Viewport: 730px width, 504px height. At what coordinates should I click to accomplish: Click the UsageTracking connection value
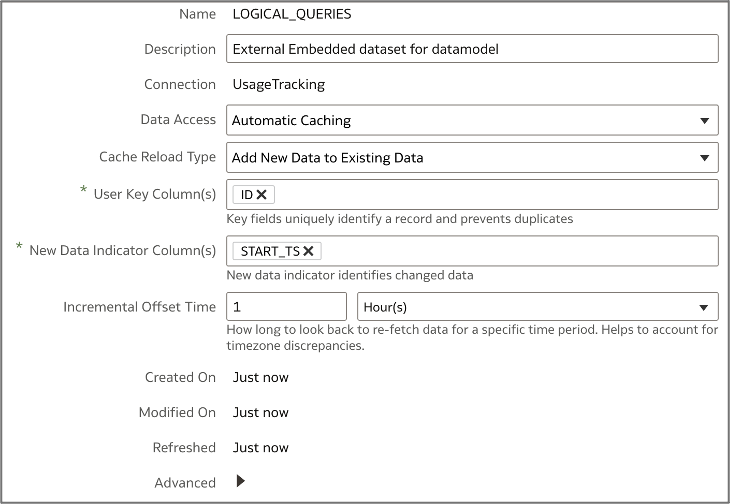pyautogui.click(x=278, y=85)
